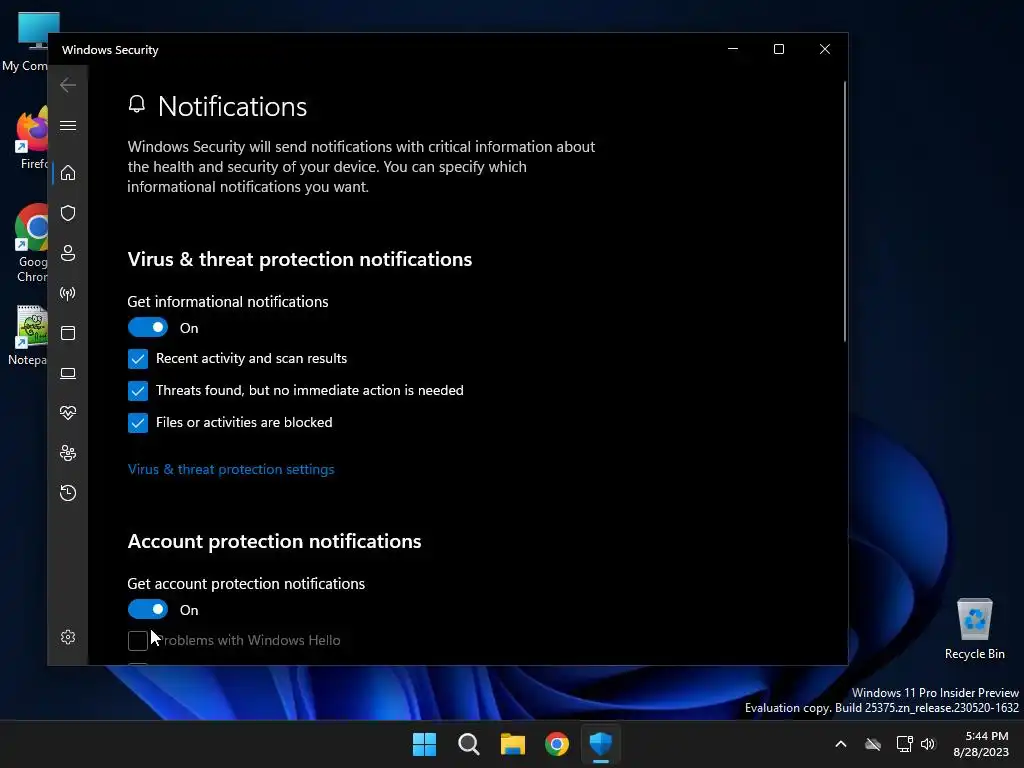
Task: Open Protection history clock icon
Action: tap(68, 493)
